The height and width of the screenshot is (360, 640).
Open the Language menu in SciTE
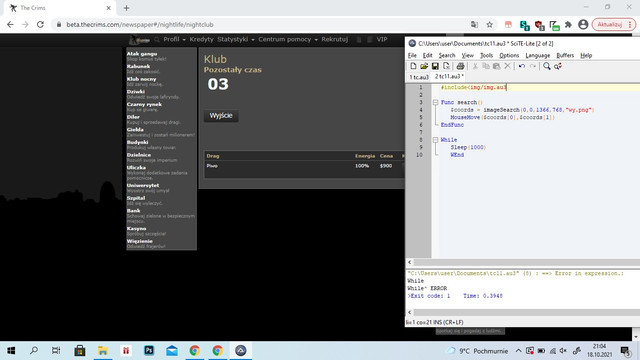[x=538, y=55]
